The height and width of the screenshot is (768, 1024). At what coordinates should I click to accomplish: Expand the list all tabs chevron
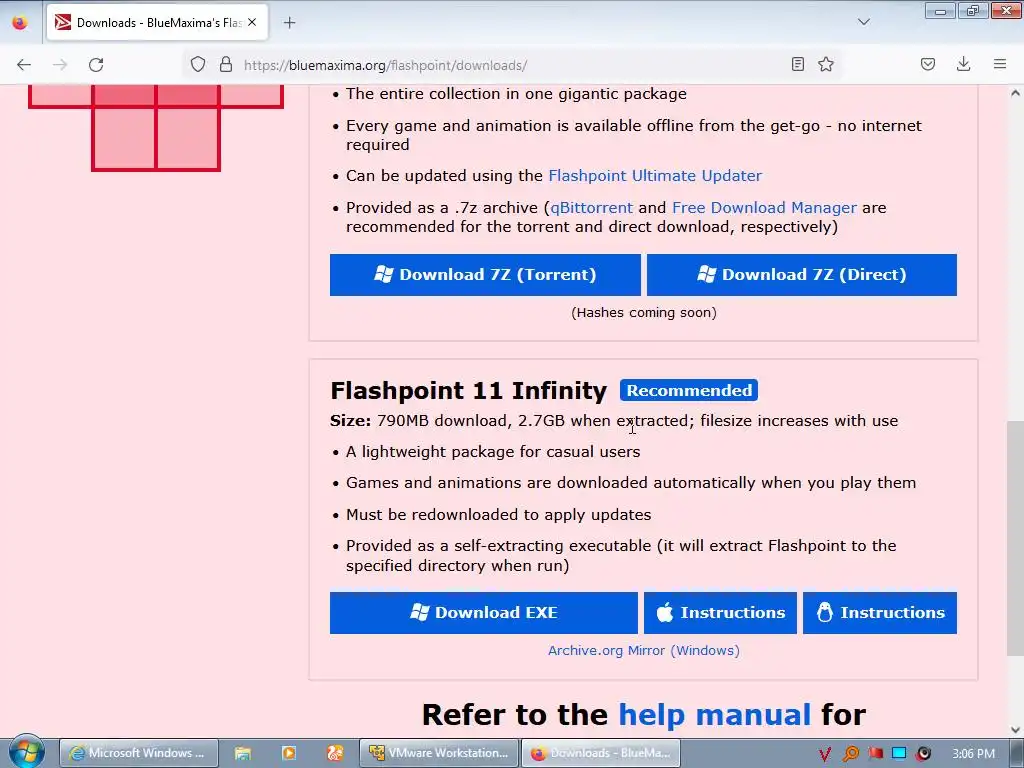coord(863,22)
